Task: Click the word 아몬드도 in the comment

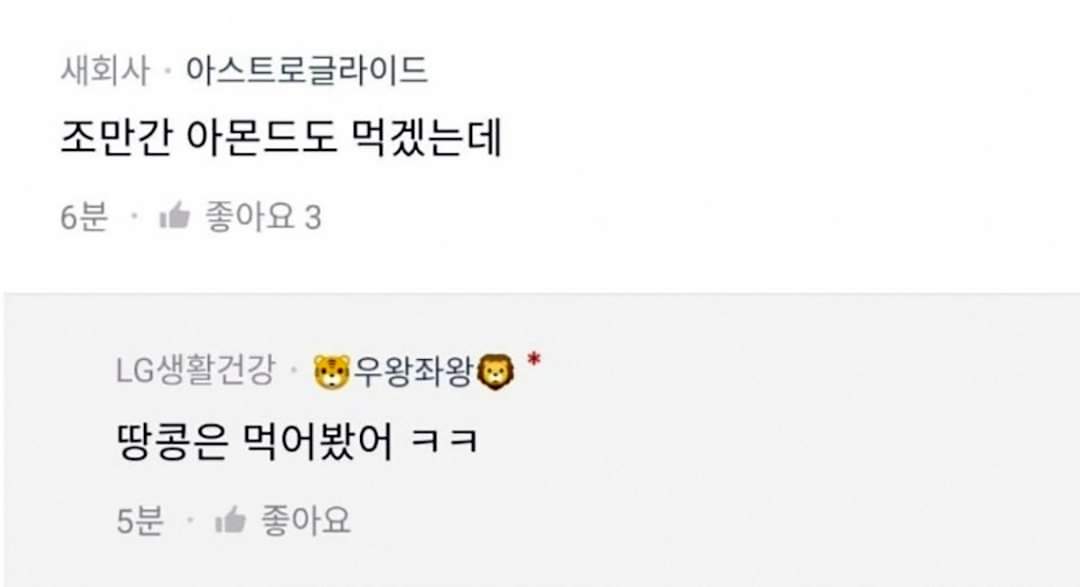Action: (262, 138)
